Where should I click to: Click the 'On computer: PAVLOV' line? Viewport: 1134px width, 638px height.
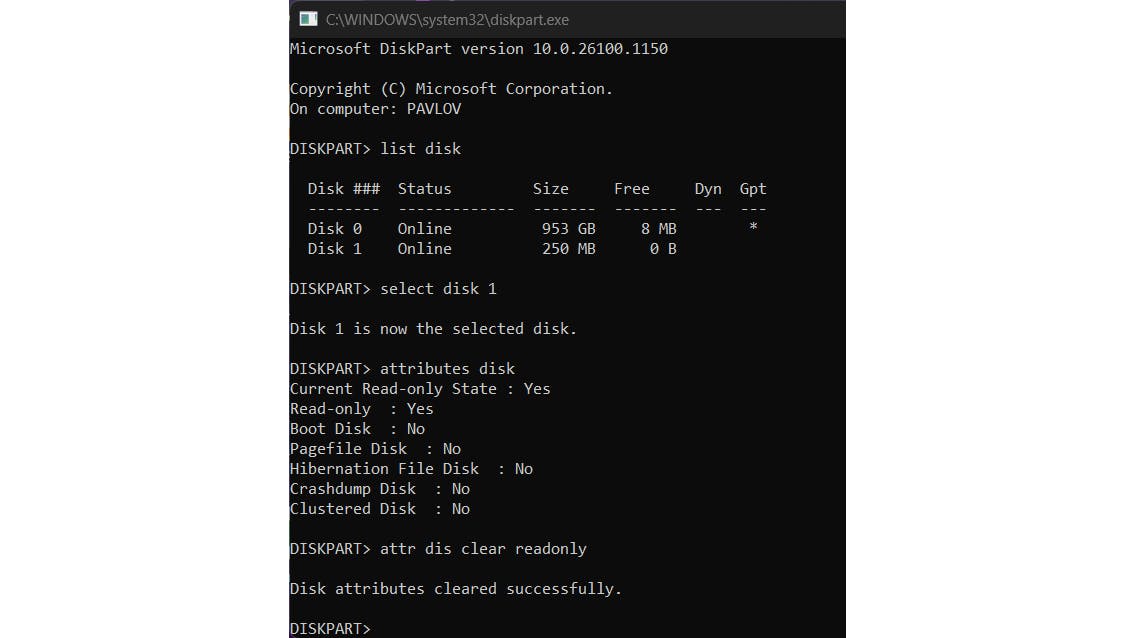click(x=375, y=109)
